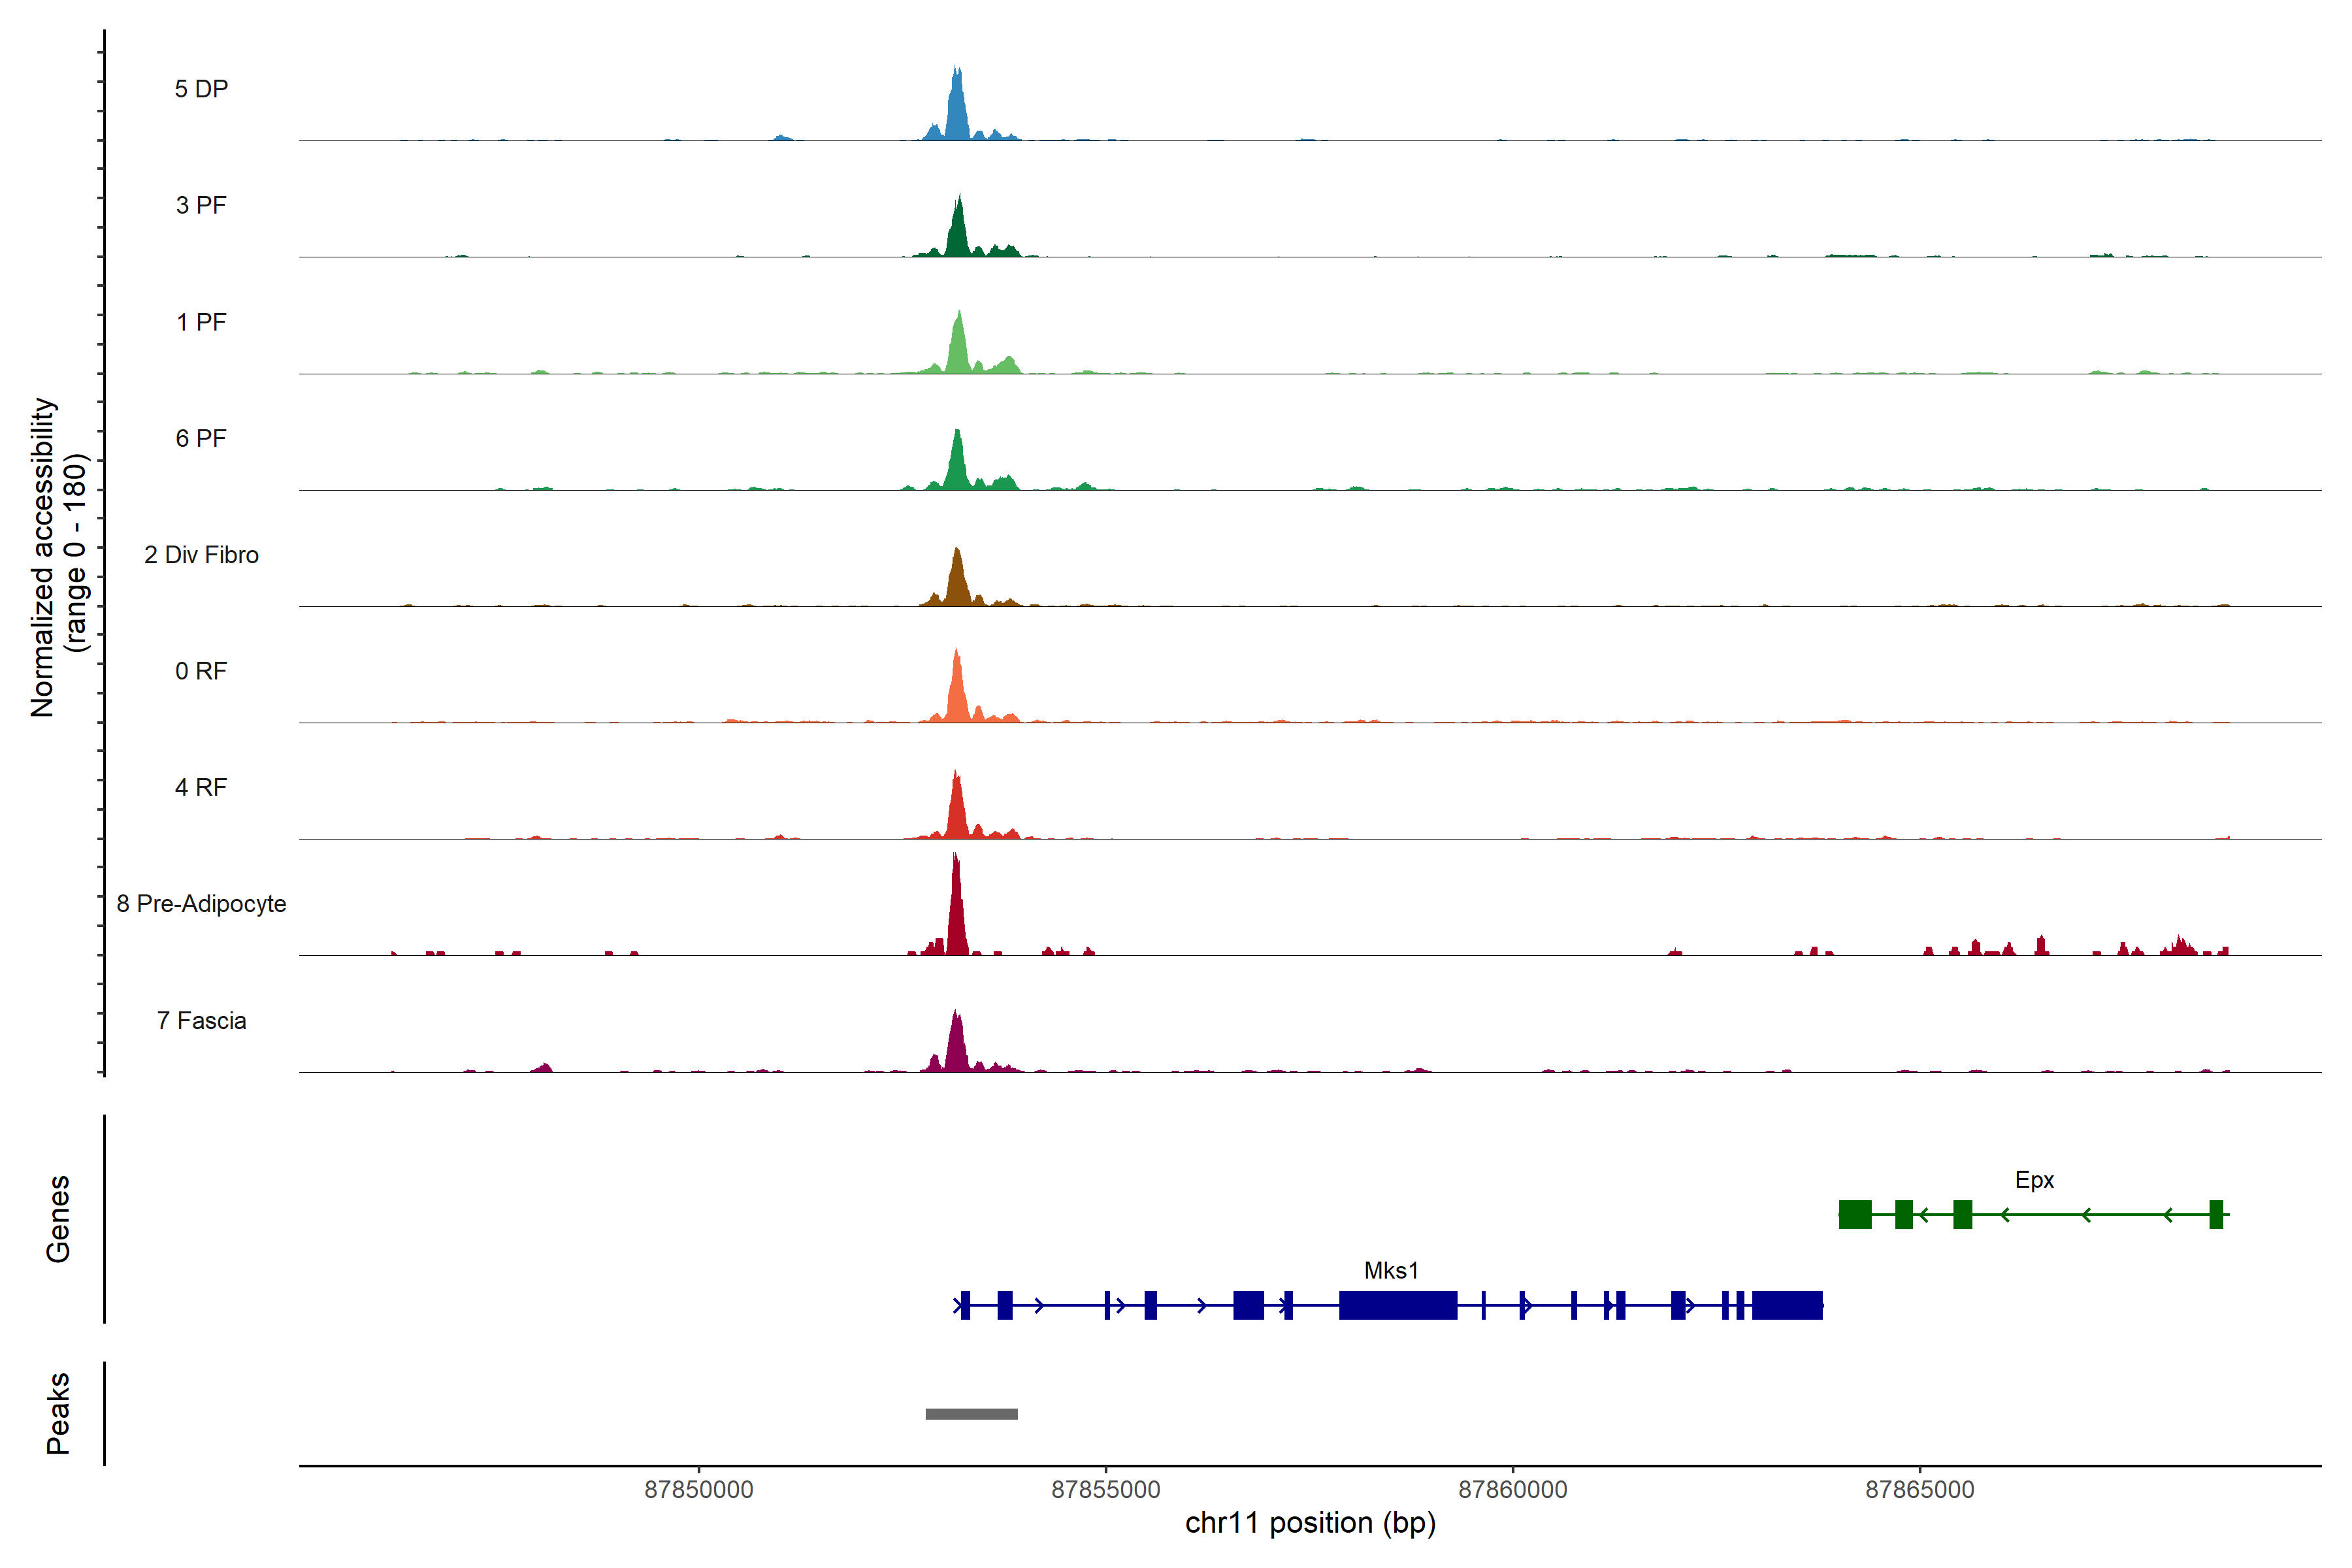This screenshot has height=1568, width=2352.
Task: Click the 87850000 axis tick label
Action: [x=698, y=1489]
